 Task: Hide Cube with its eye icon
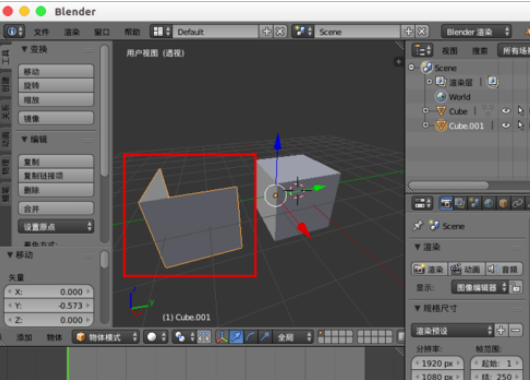click(506, 111)
